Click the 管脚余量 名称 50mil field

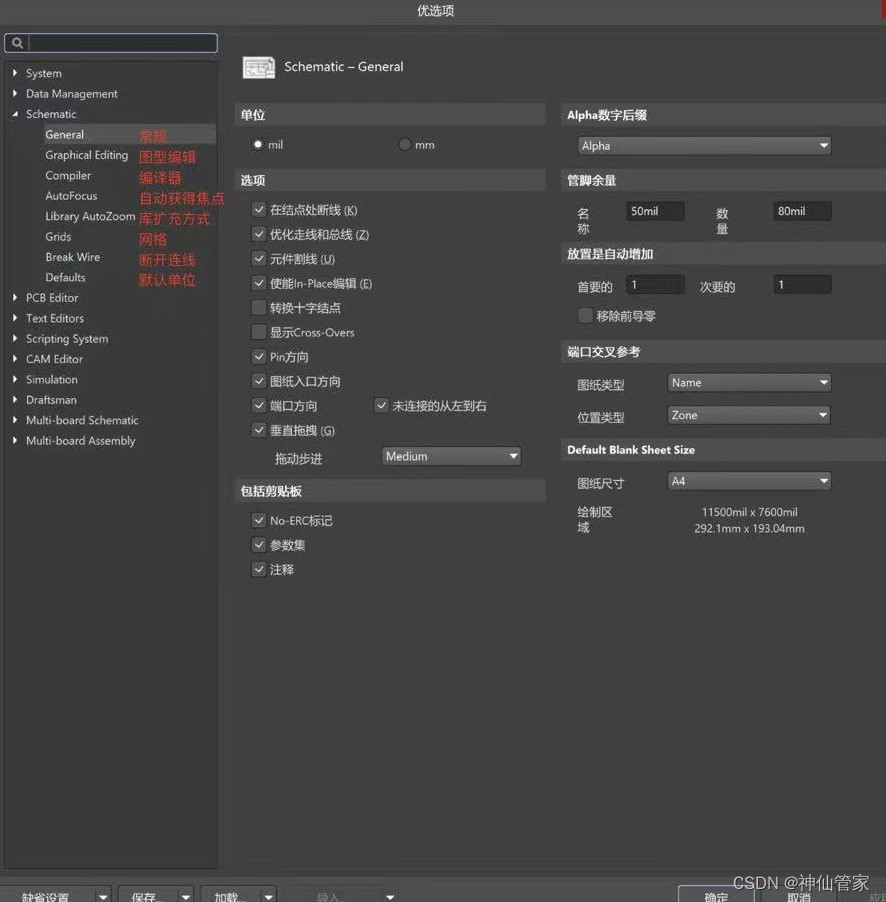pyautogui.click(x=655, y=212)
